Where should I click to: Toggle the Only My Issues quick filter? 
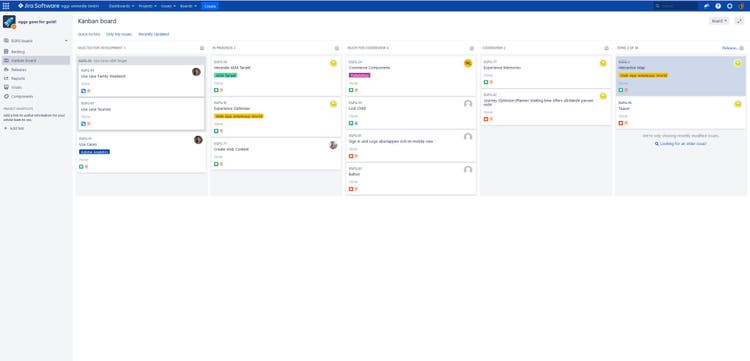(119, 34)
